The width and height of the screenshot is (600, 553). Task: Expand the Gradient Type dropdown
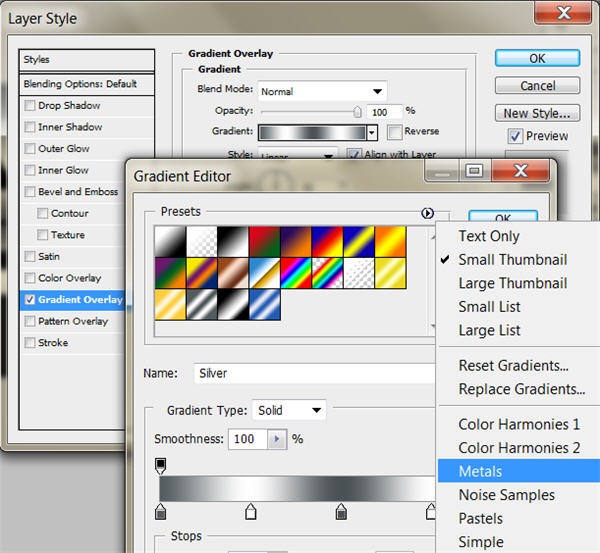(x=289, y=410)
